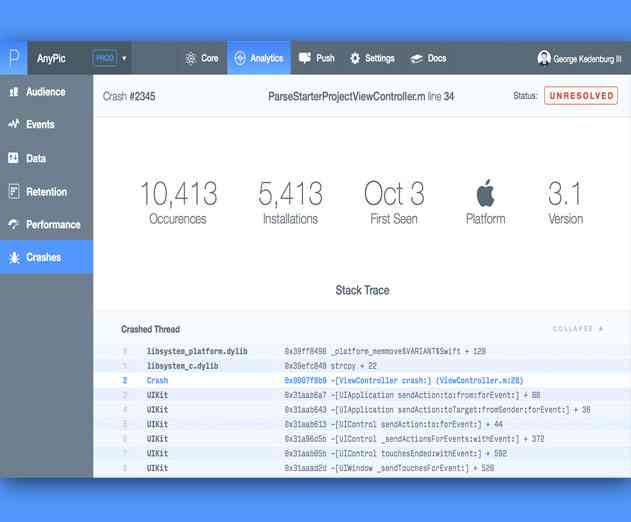Click the Crashes bug icon
The image size is (631, 522).
14,257
